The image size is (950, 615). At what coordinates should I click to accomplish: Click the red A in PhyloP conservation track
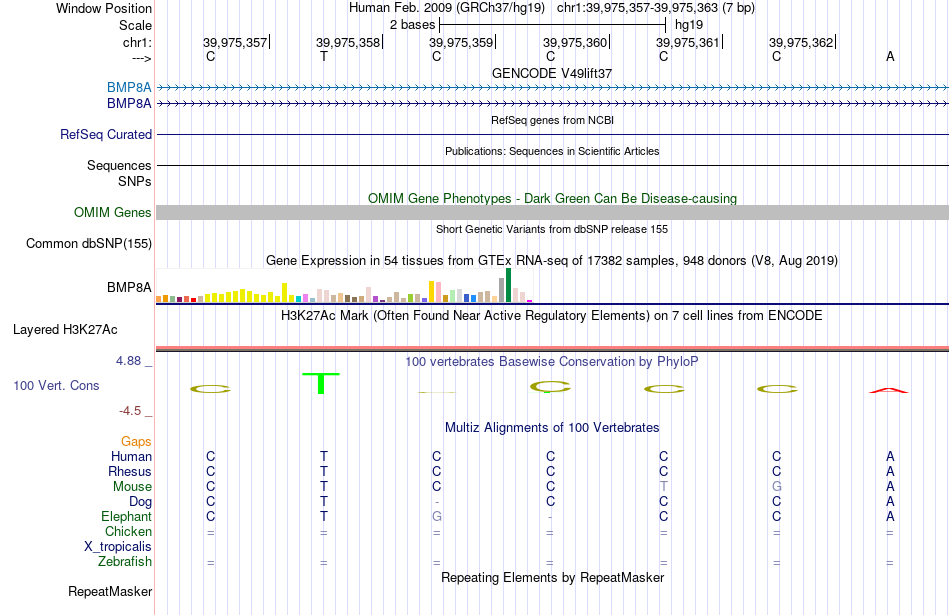tap(889, 390)
